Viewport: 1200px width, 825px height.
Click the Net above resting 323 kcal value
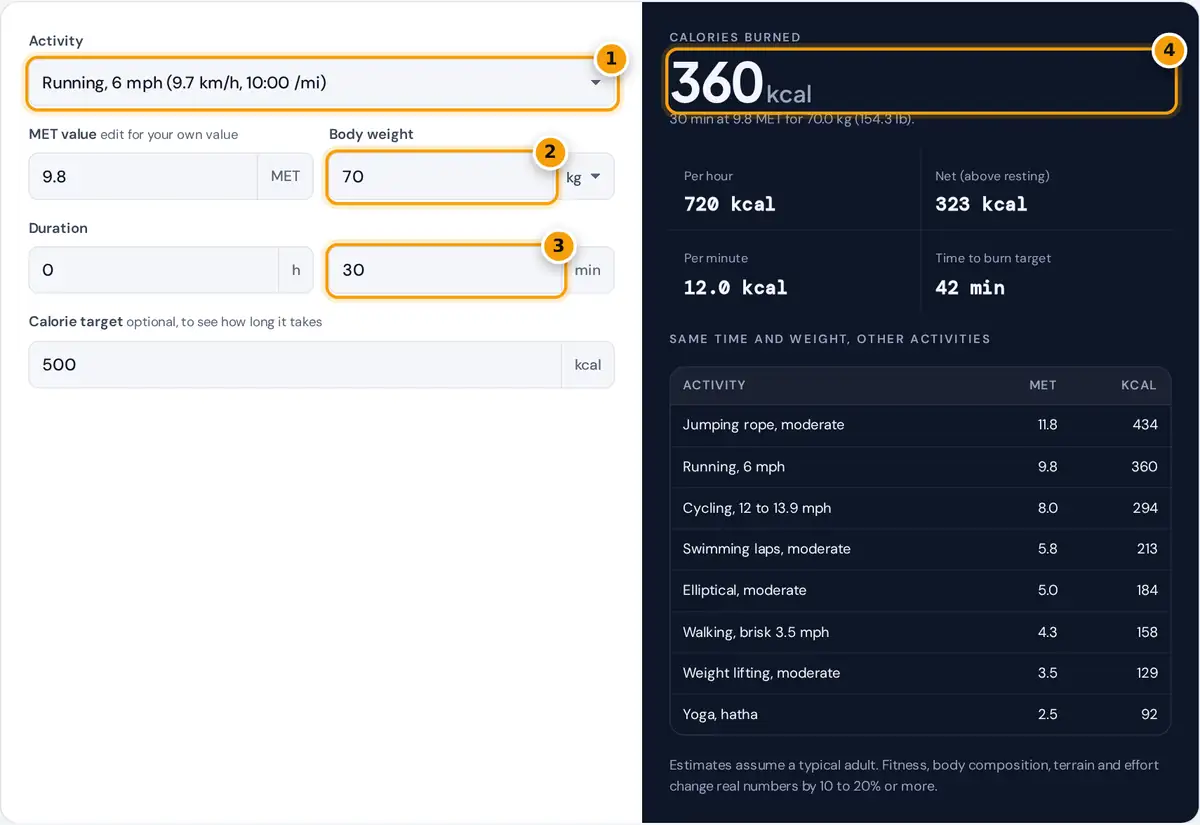981,204
